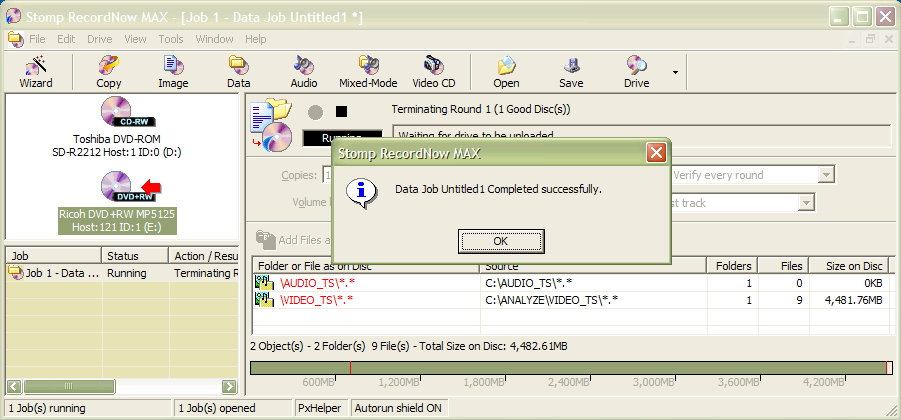The image size is (901, 420).
Task: Create a new Data job
Action: tap(238, 72)
